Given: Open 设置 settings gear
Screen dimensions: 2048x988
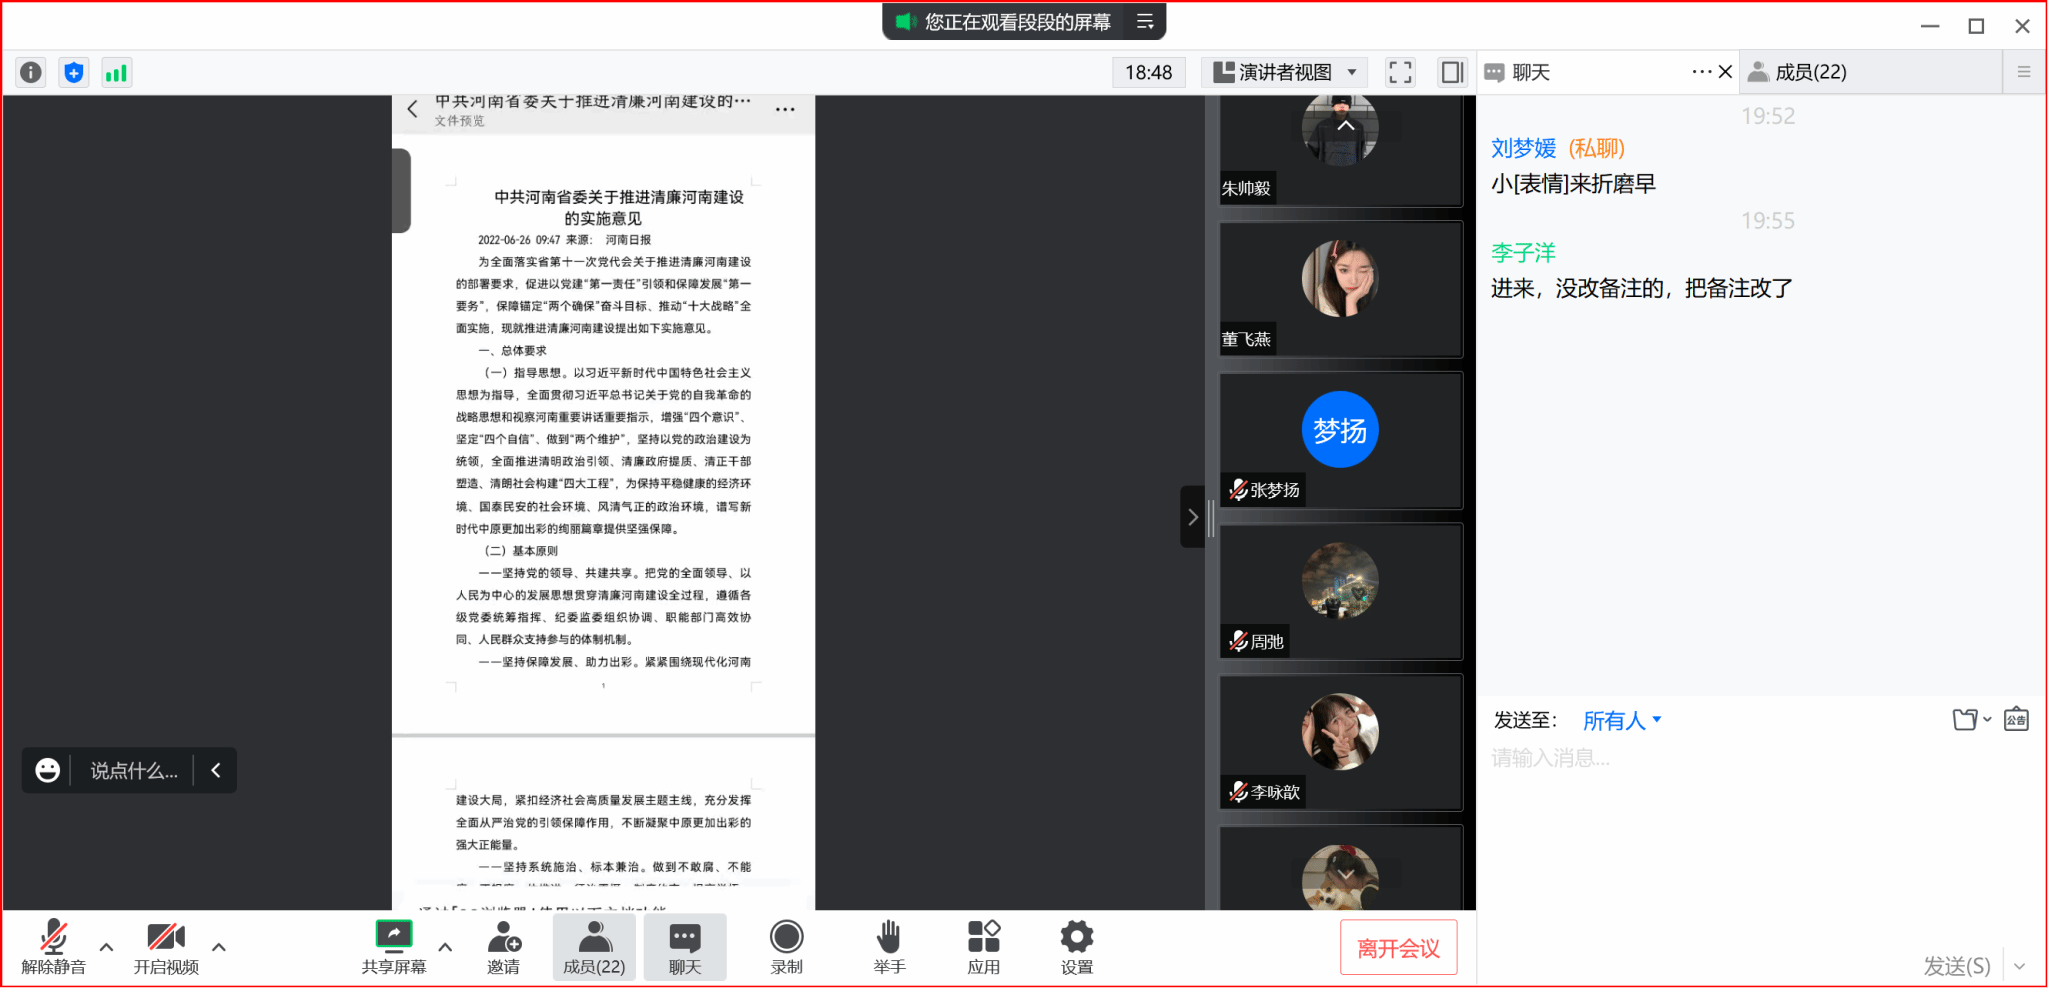Looking at the screenshot, I should pyautogui.click(x=1077, y=947).
